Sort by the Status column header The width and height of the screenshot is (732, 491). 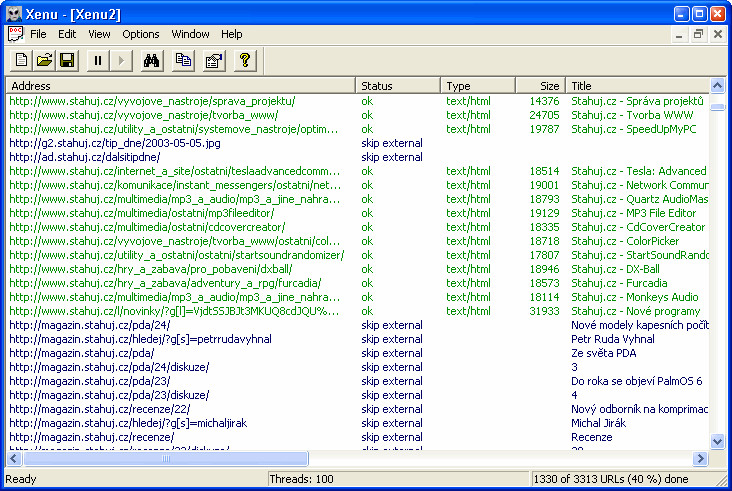click(x=398, y=86)
